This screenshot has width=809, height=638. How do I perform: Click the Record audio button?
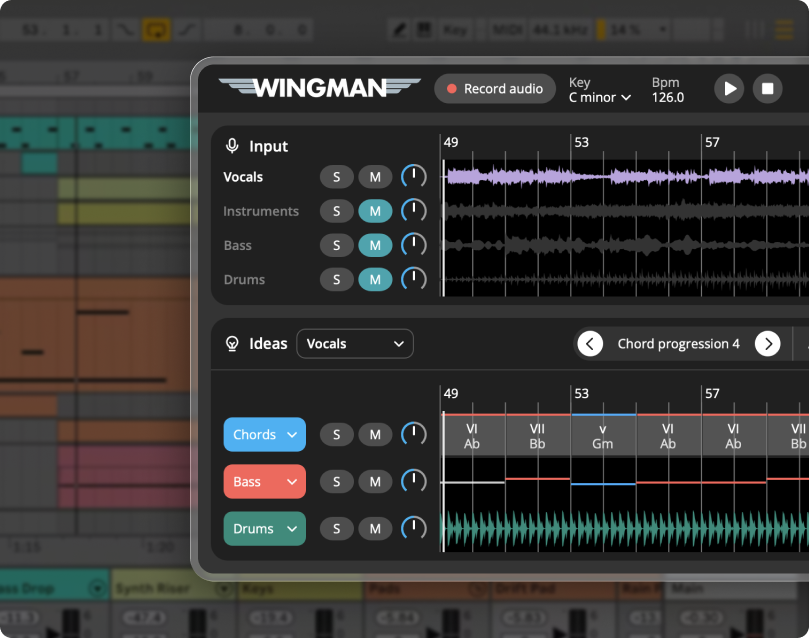(495, 89)
